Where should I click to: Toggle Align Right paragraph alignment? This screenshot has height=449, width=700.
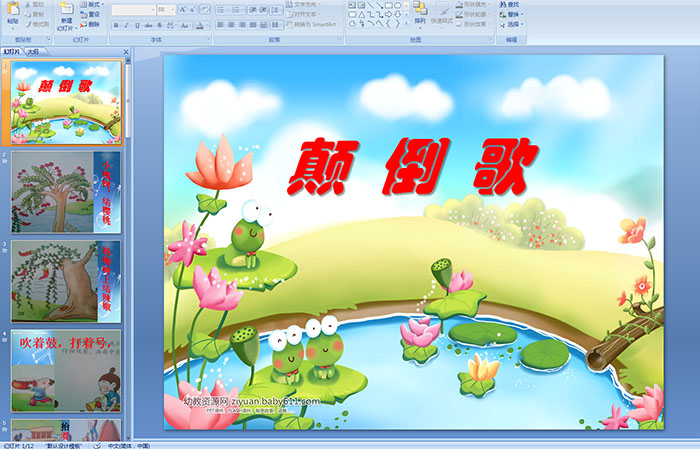point(242,25)
